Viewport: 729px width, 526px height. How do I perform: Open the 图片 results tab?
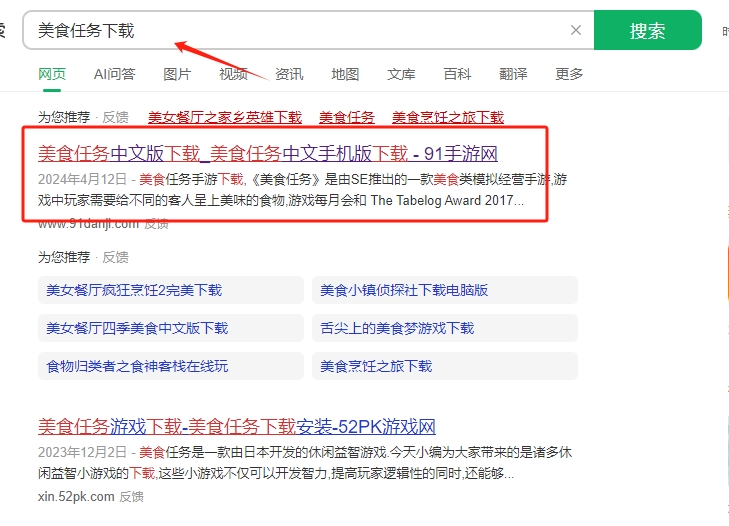(177, 74)
